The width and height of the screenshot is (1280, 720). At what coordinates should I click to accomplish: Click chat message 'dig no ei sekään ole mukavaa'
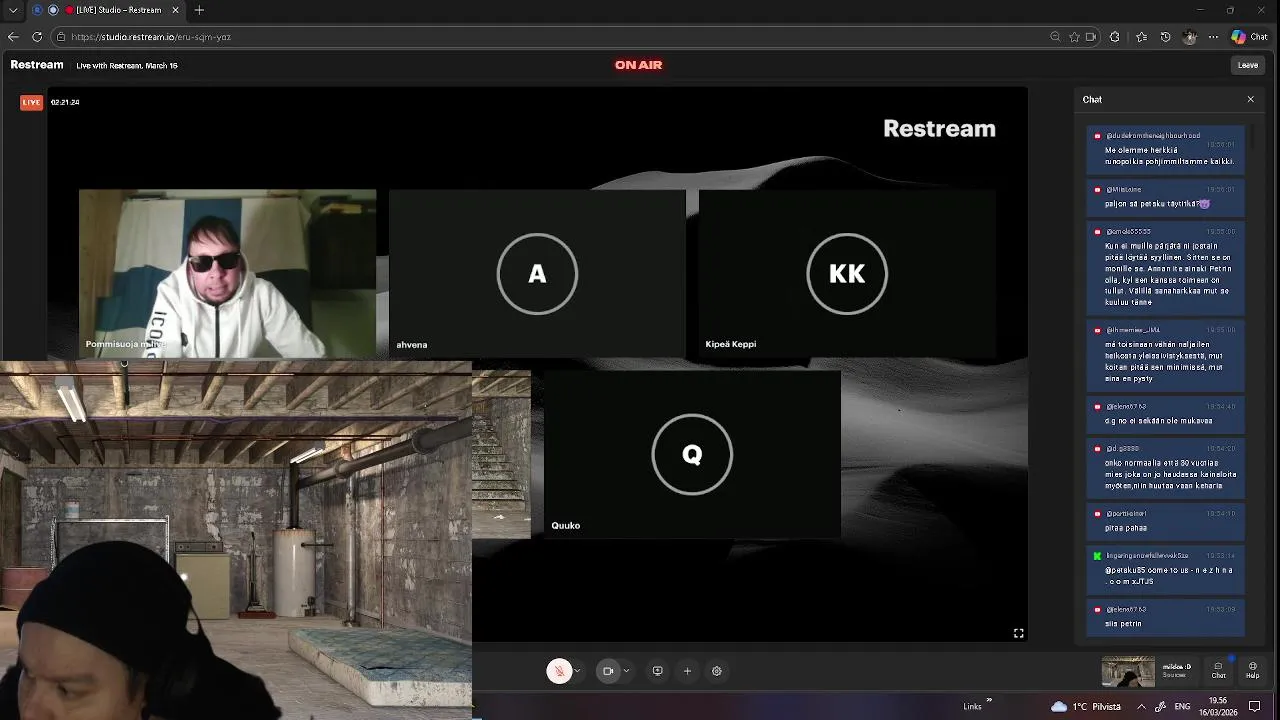1166,415
